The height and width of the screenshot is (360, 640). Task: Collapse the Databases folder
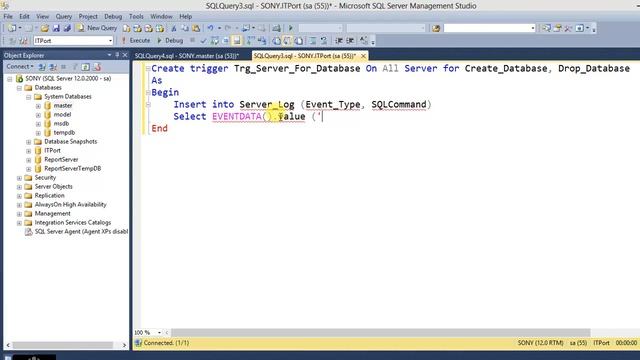point(19,88)
